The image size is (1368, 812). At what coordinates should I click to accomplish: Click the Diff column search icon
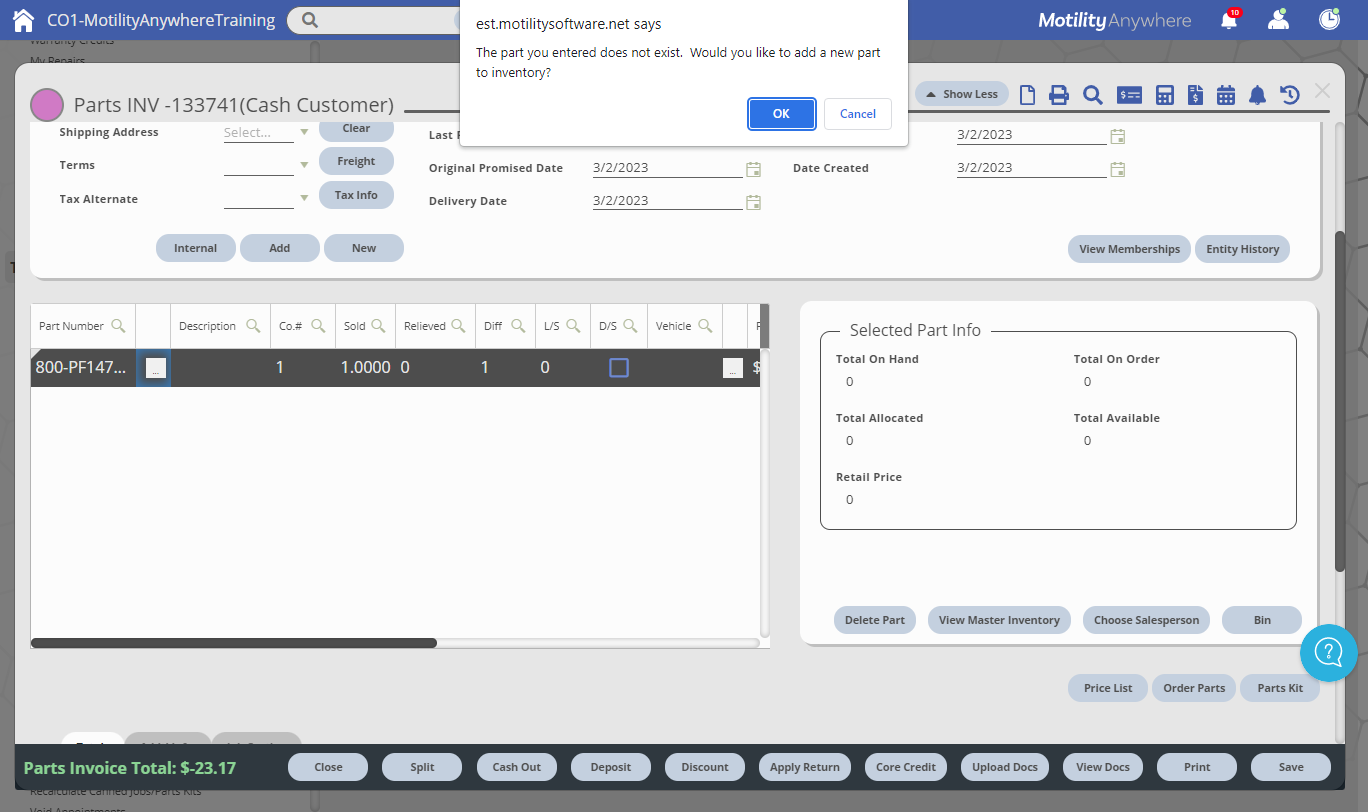(518, 326)
